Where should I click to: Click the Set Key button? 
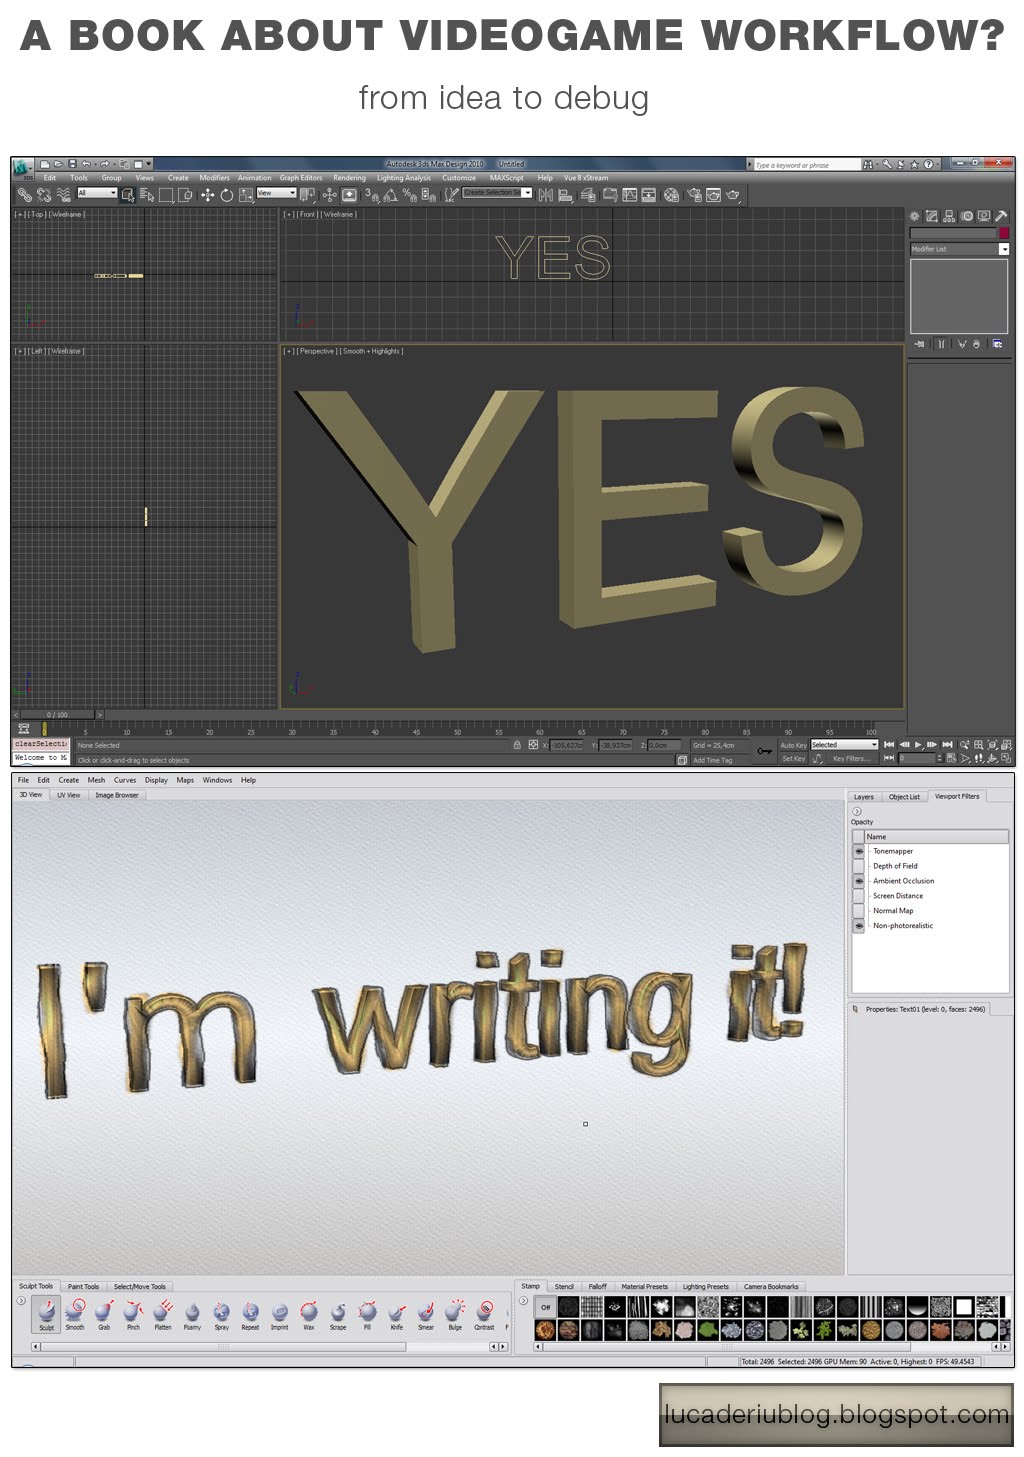[x=793, y=759]
